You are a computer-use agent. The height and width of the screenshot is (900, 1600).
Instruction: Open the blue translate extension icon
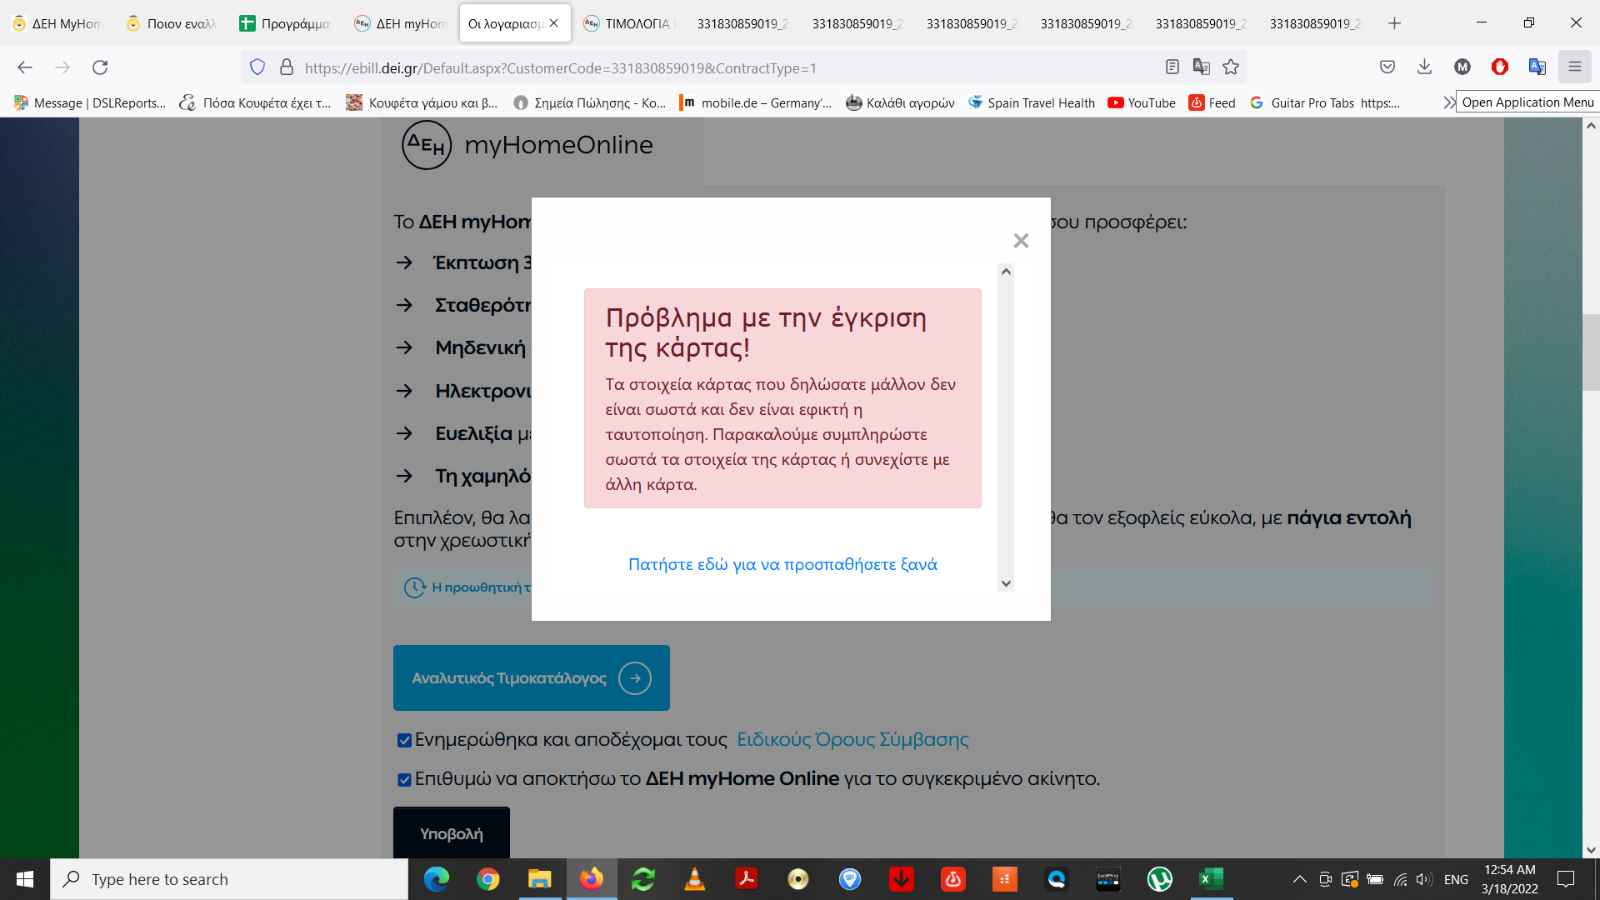(x=1537, y=67)
